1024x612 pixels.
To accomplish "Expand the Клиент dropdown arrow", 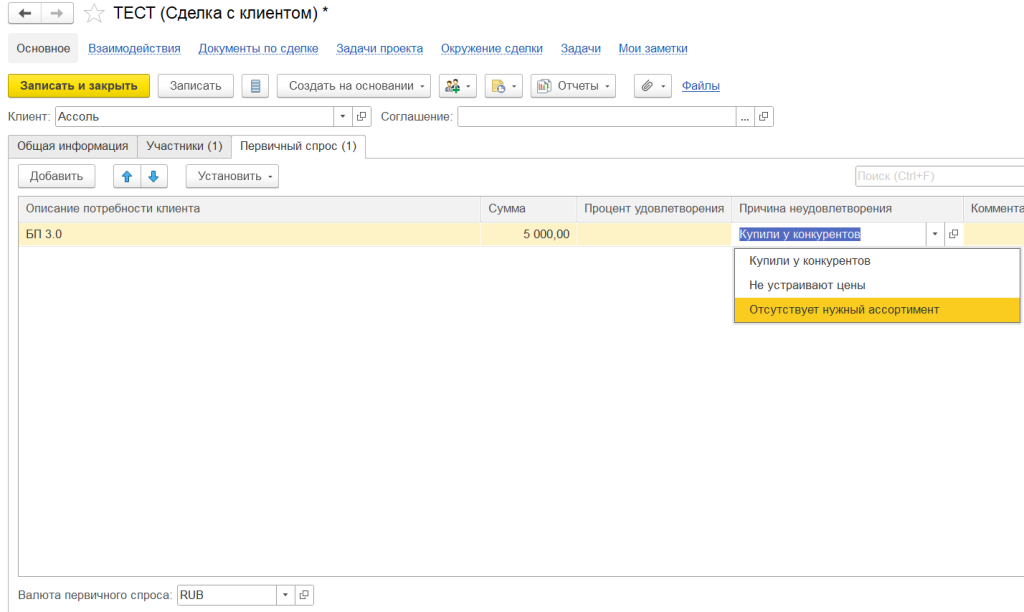I will (343, 117).
